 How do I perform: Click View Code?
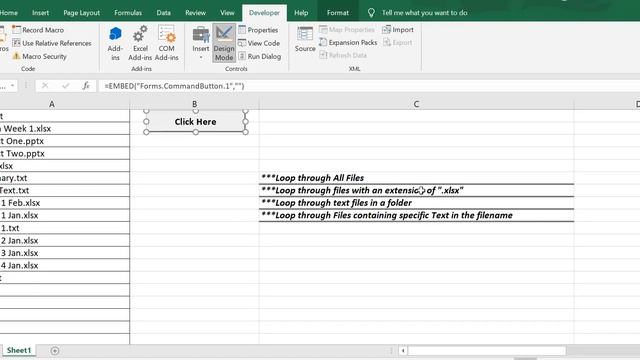pos(259,43)
